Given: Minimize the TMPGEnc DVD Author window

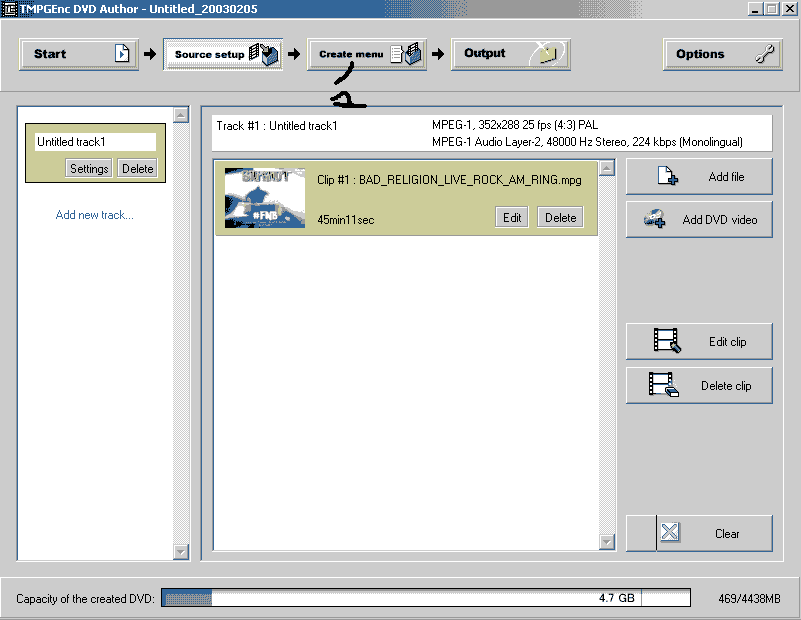Looking at the screenshot, I should [756, 9].
